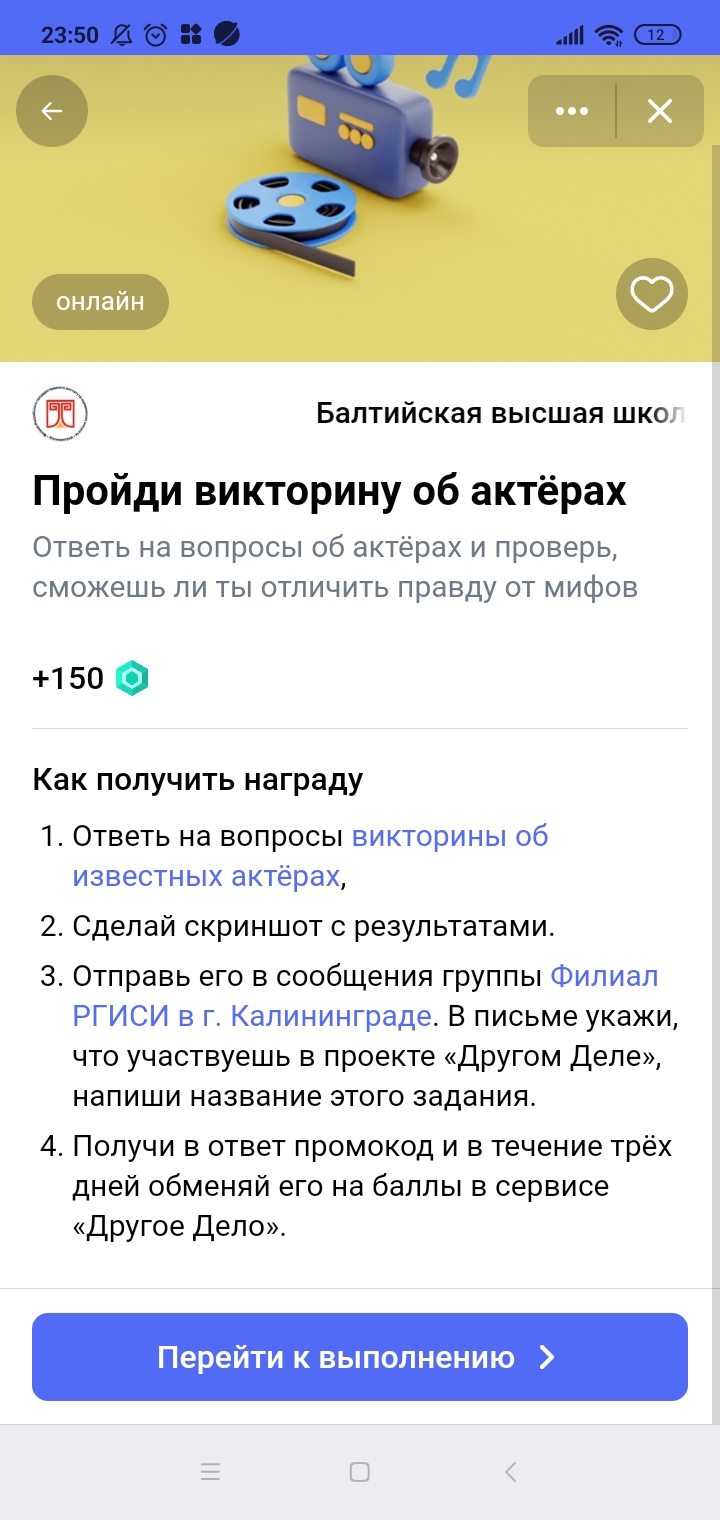Tap the Android home square button

tap(360, 1472)
